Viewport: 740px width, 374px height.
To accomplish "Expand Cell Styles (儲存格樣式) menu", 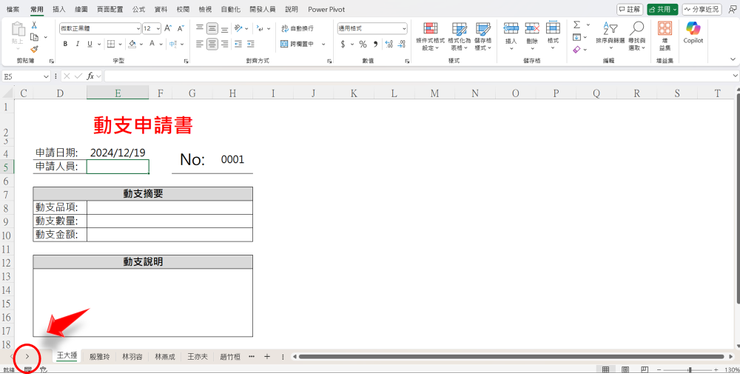I will tap(483, 37).
